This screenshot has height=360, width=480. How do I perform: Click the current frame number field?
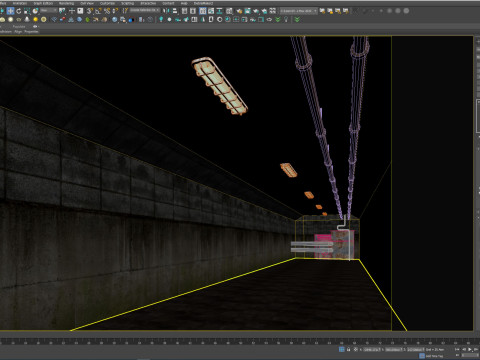click(x=470, y=355)
